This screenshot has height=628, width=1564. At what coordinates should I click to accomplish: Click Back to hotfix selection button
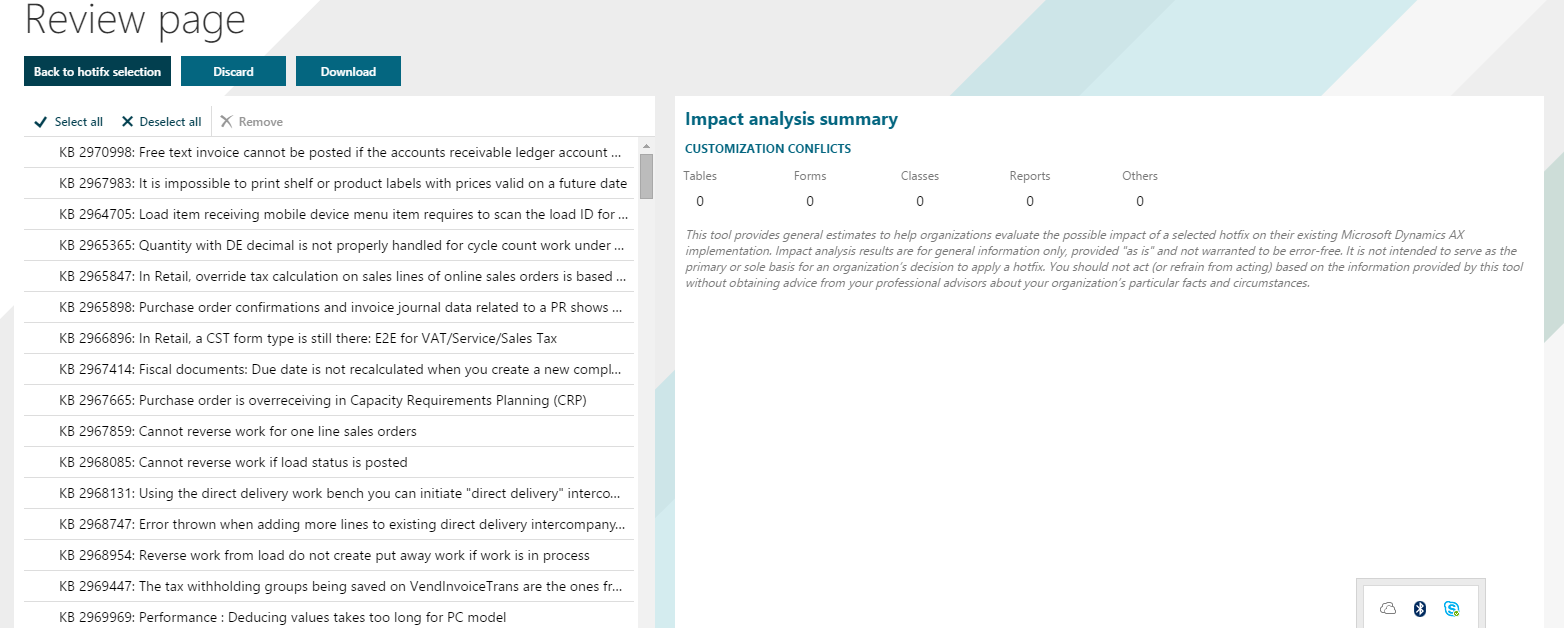97,71
